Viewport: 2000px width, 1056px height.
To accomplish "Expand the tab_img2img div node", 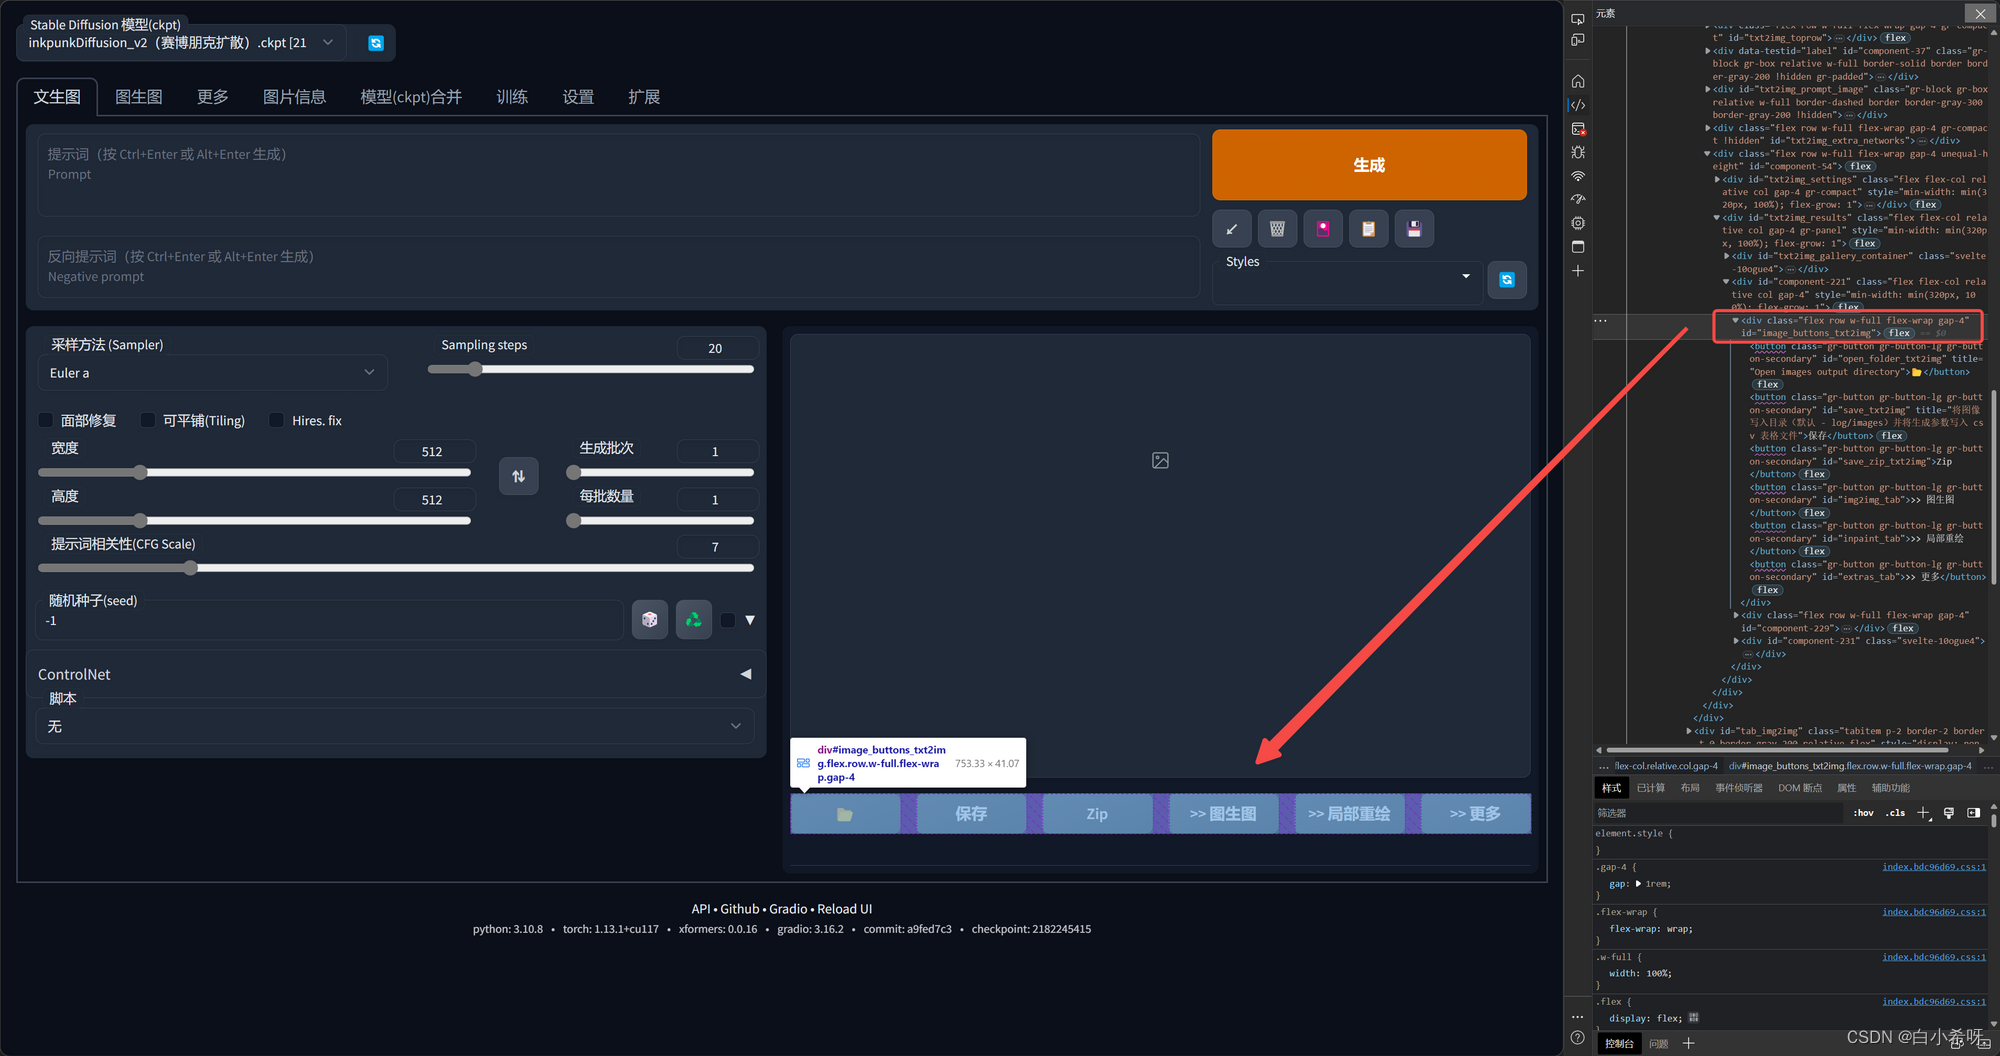I will [x=1689, y=731].
